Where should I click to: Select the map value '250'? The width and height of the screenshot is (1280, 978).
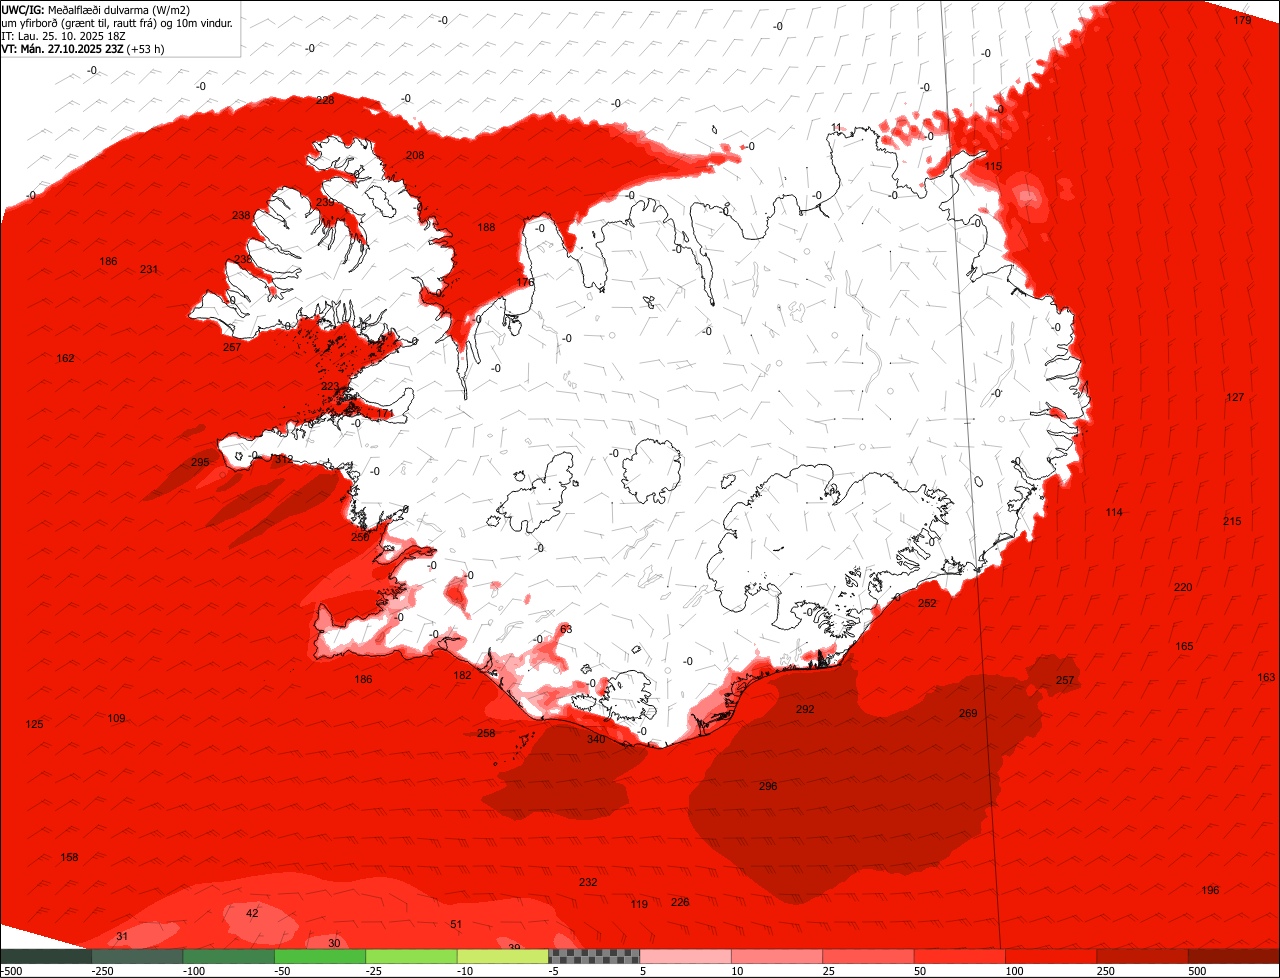coord(360,537)
